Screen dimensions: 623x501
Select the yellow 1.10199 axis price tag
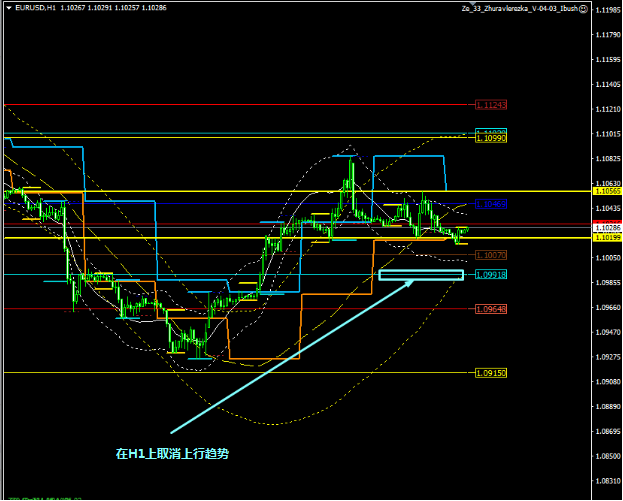[x=607, y=238]
